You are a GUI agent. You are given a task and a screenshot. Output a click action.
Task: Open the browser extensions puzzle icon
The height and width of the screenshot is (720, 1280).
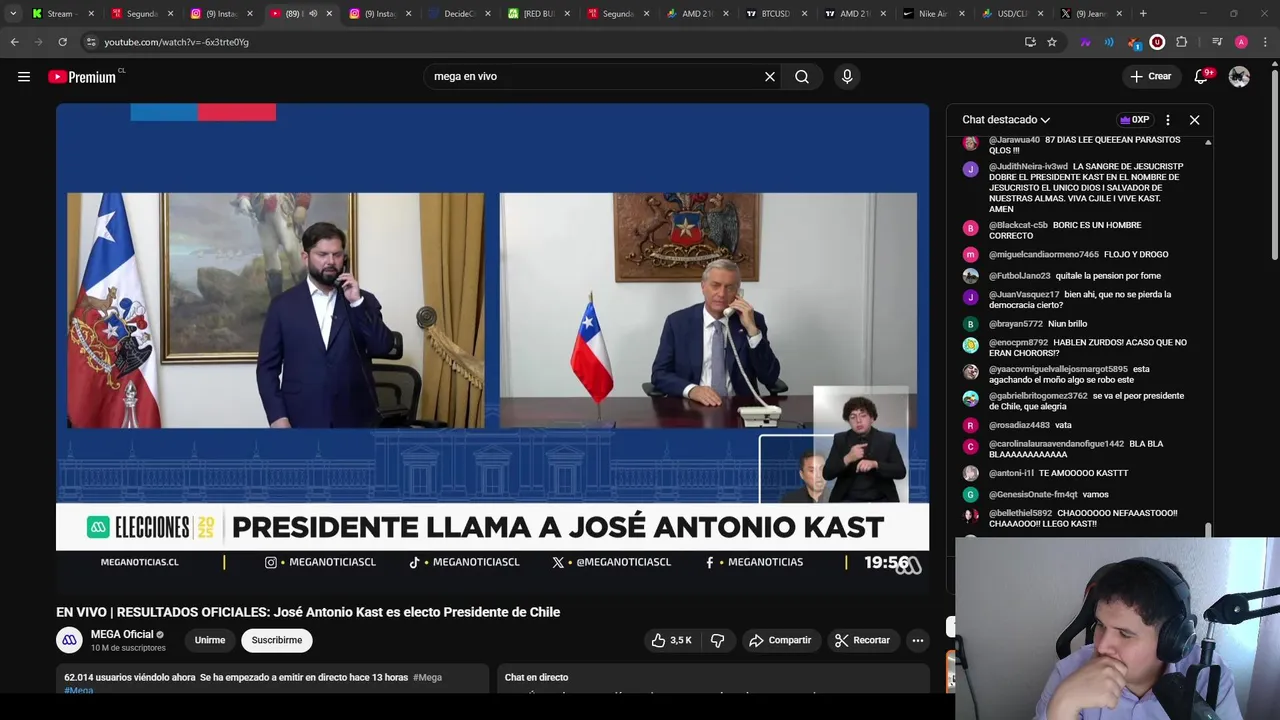[x=1181, y=42]
